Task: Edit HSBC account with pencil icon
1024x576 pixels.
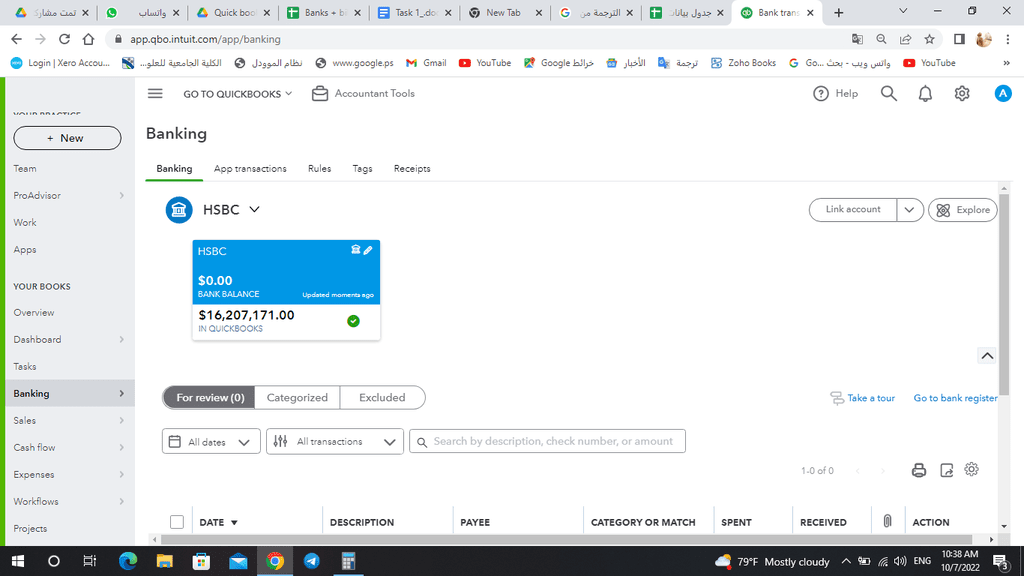Action: click(368, 250)
